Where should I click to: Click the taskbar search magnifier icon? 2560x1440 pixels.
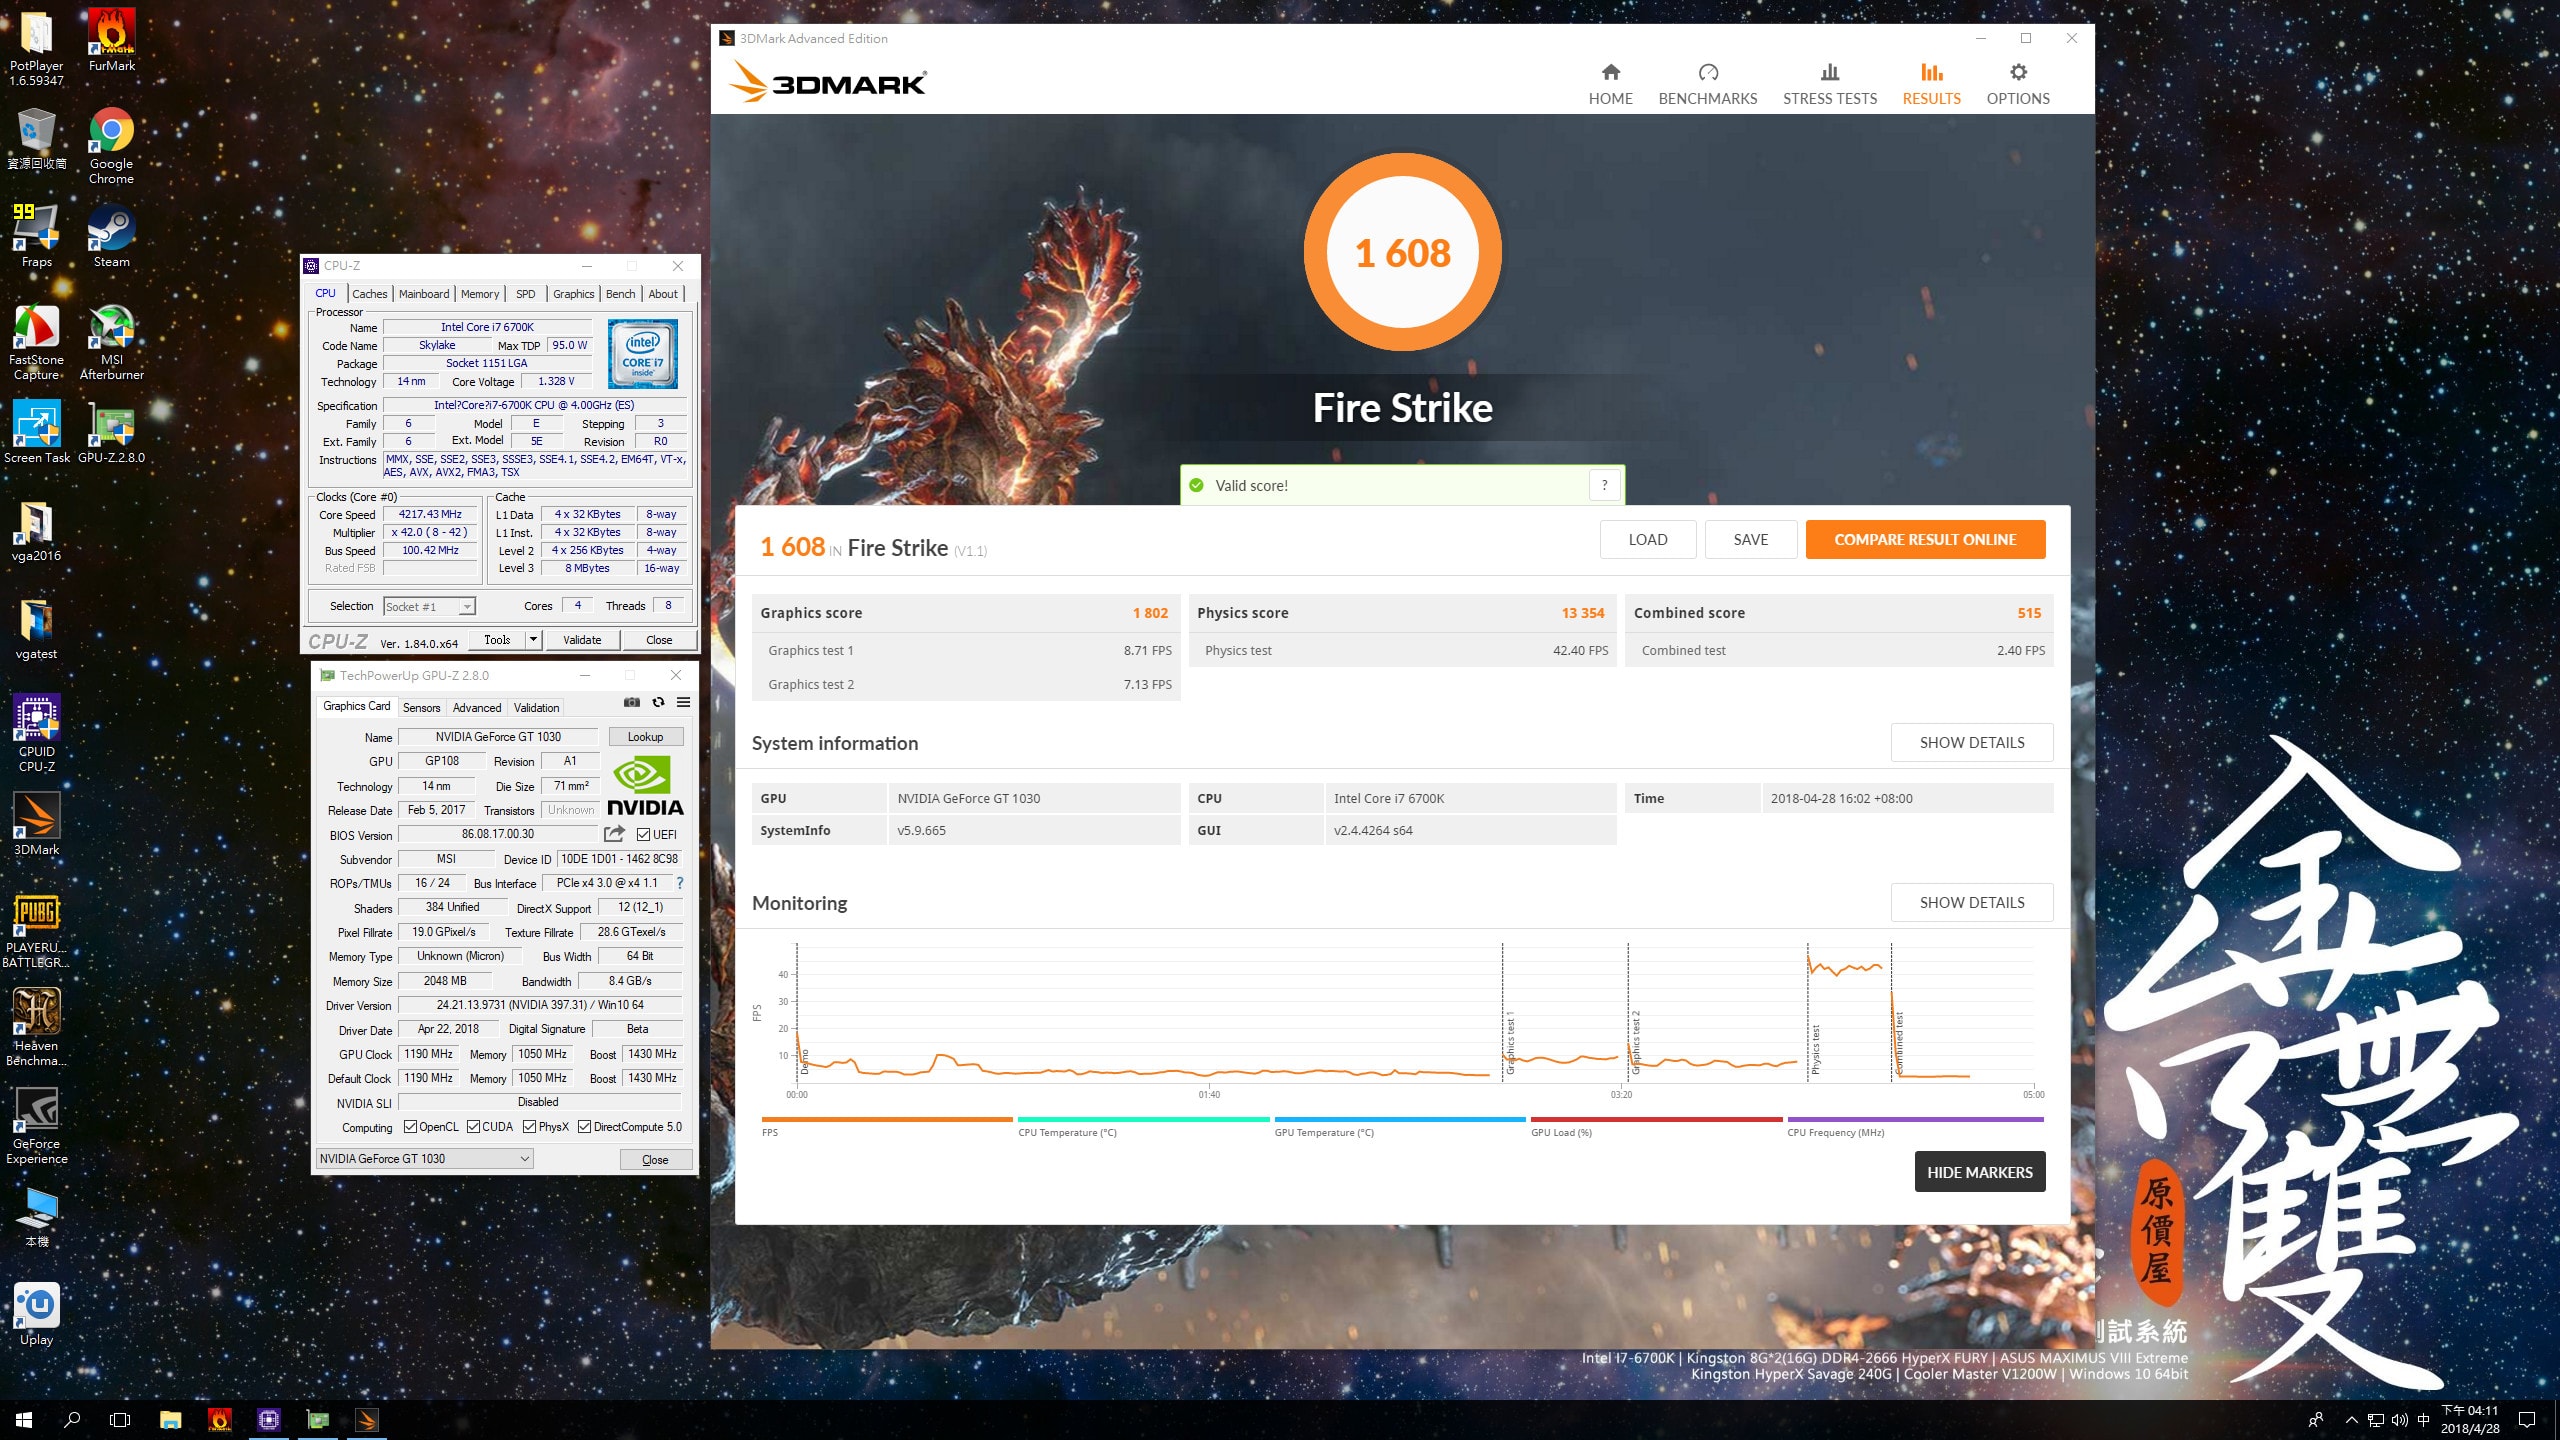72,1420
